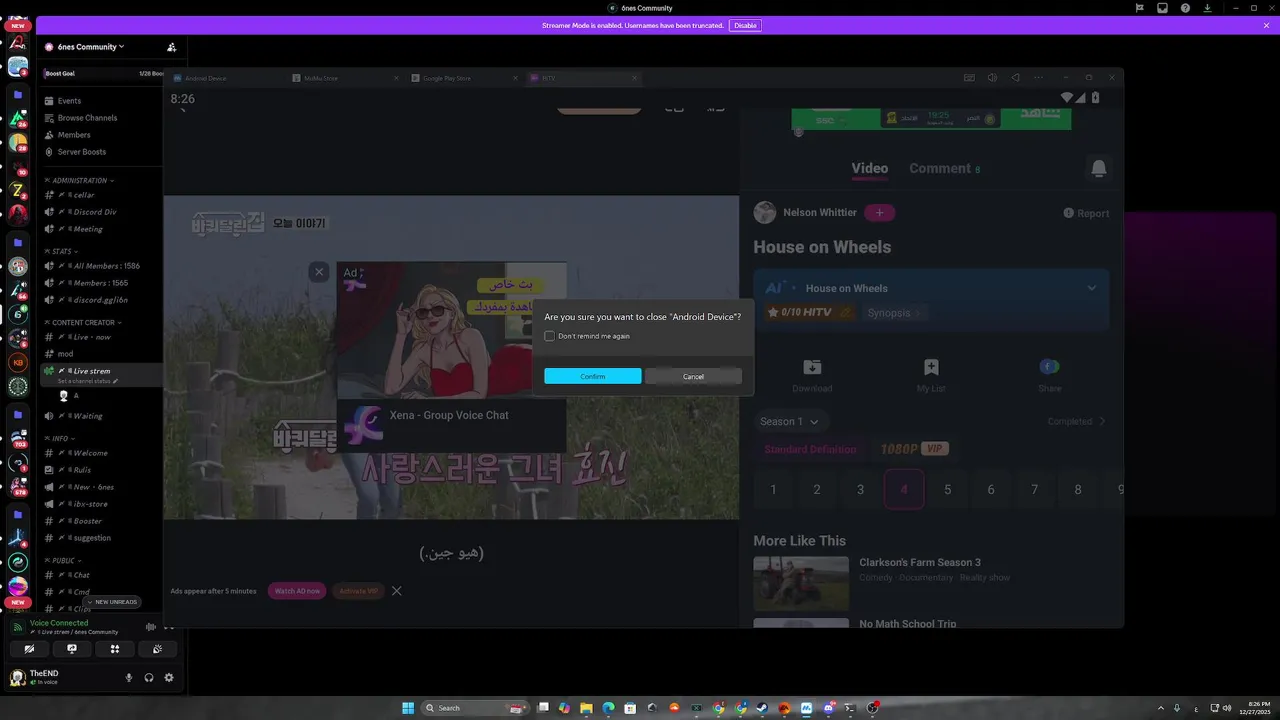Open the Season 1 dropdown

coord(790,421)
